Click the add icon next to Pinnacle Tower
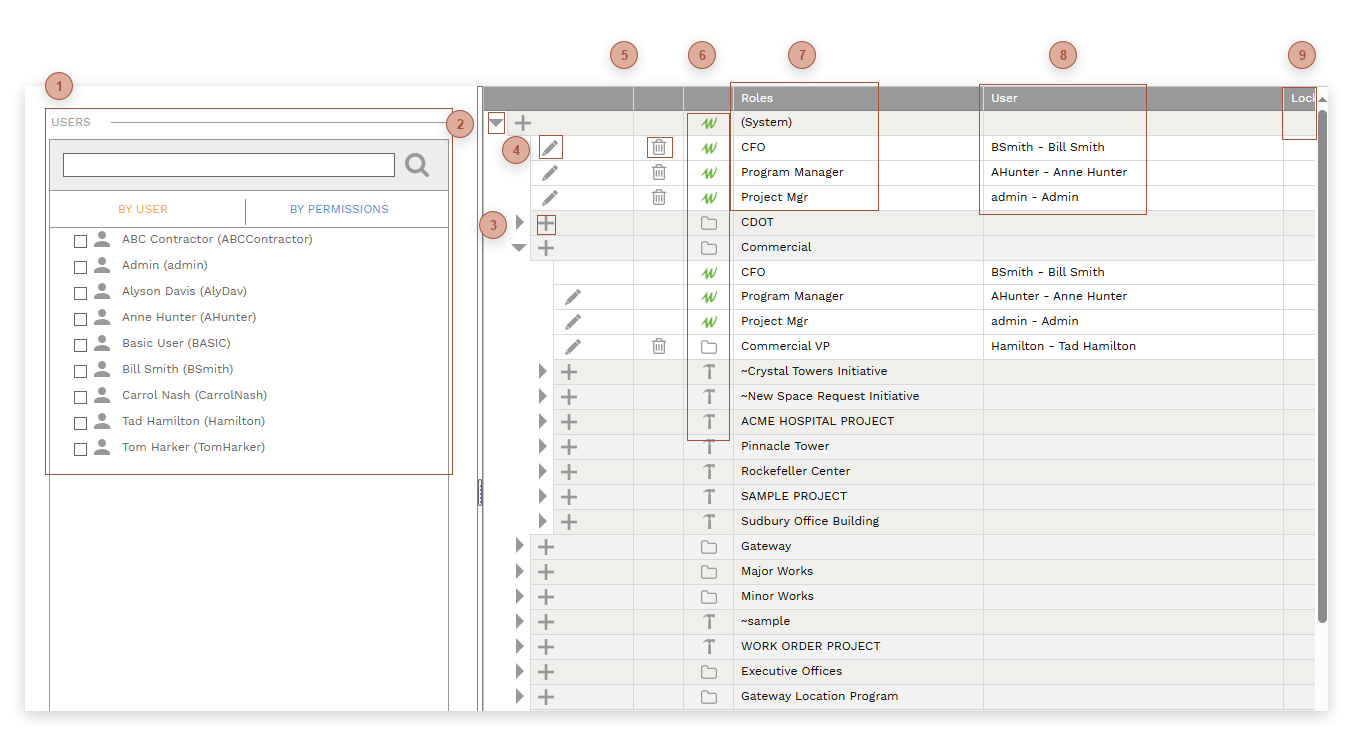The image size is (1347, 734). 569,447
